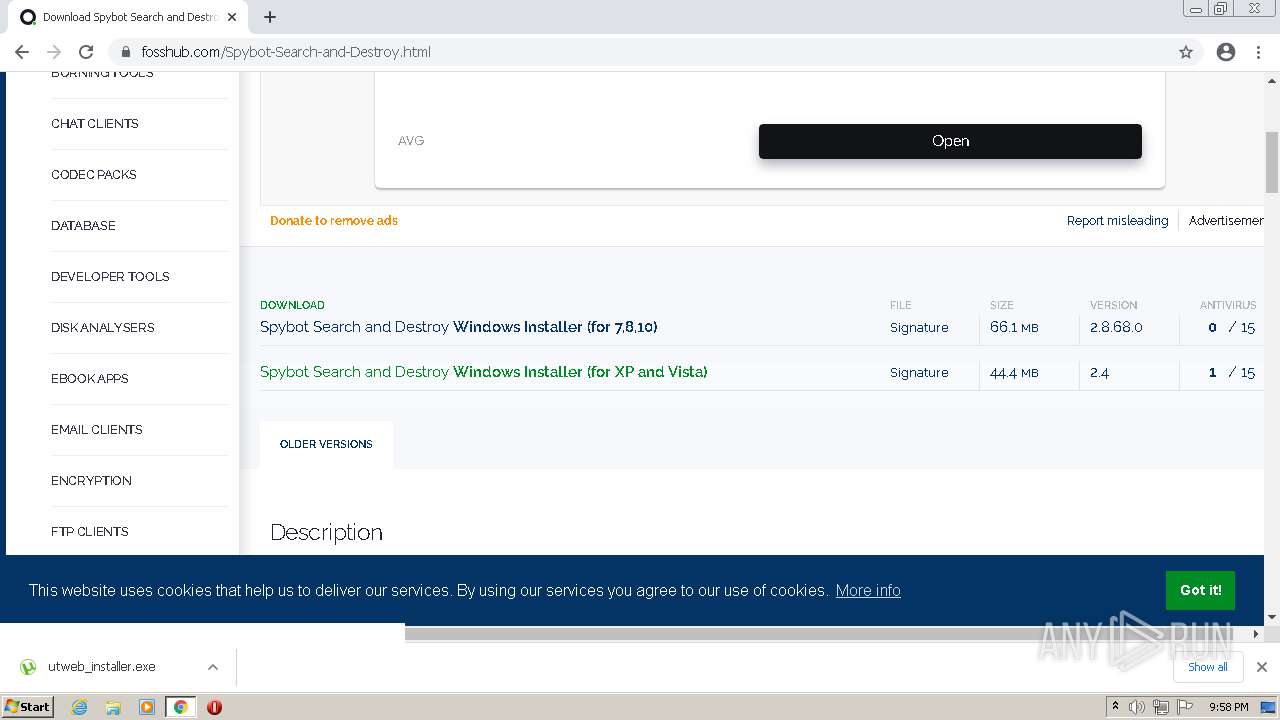The width and height of the screenshot is (1280, 720).
Task: Click Report misleading link
Action: [1117, 221]
